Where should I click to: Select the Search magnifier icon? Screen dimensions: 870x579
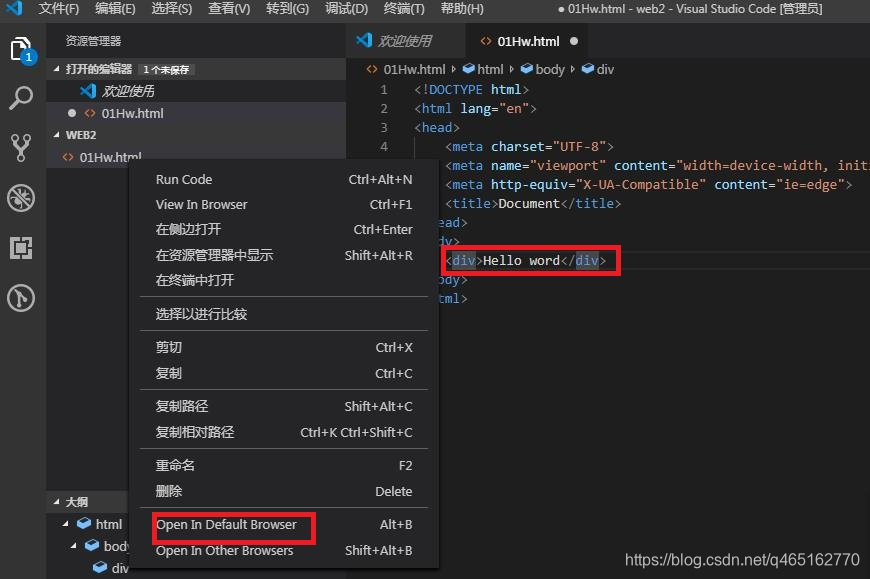pos(22,98)
